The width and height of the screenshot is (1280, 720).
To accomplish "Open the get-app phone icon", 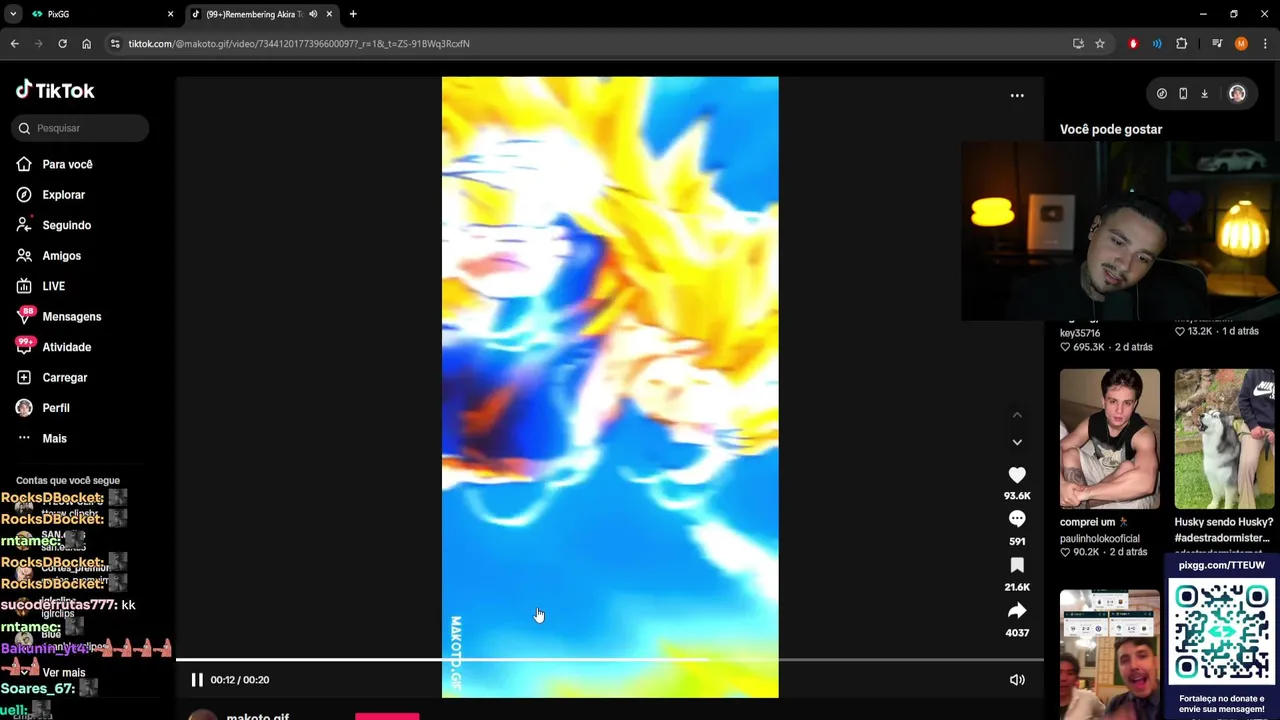I will pyautogui.click(x=1183, y=94).
